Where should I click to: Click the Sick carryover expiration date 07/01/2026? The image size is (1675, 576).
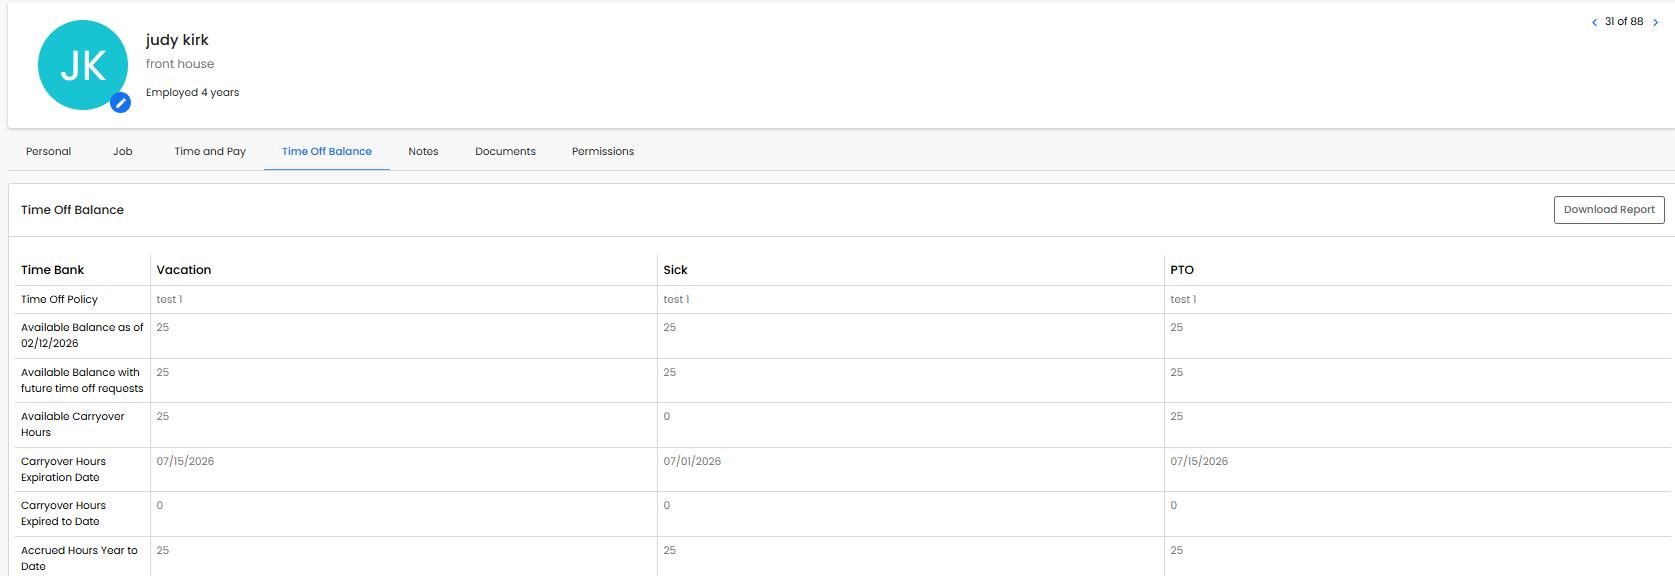[692, 462]
